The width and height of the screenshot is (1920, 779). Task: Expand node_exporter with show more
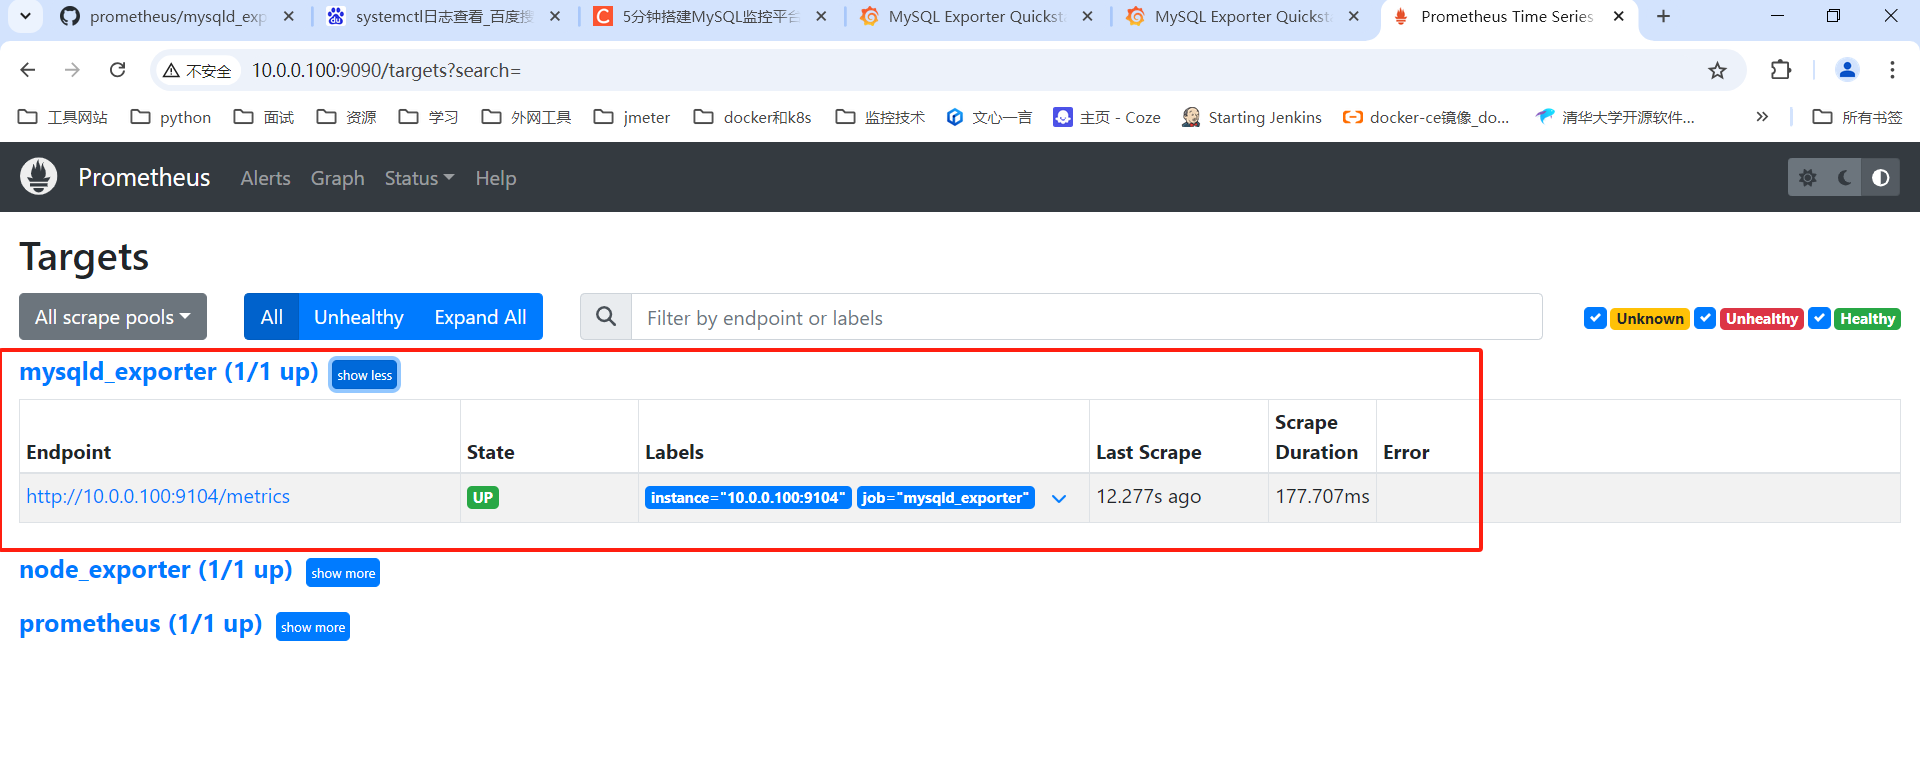click(x=343, y=573)
